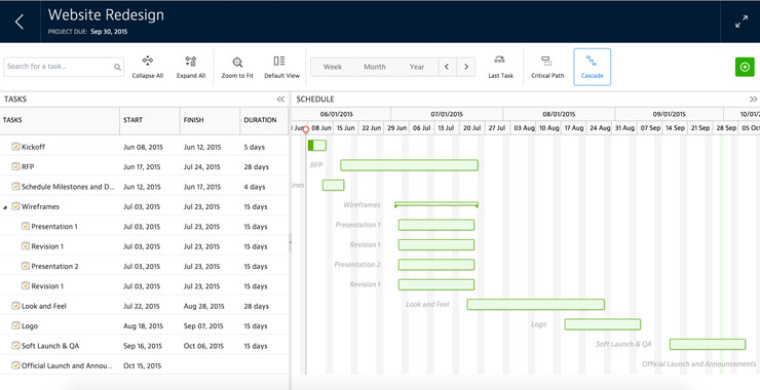
Task: Select the Week timescale tab
Action: tap(332, 67)
